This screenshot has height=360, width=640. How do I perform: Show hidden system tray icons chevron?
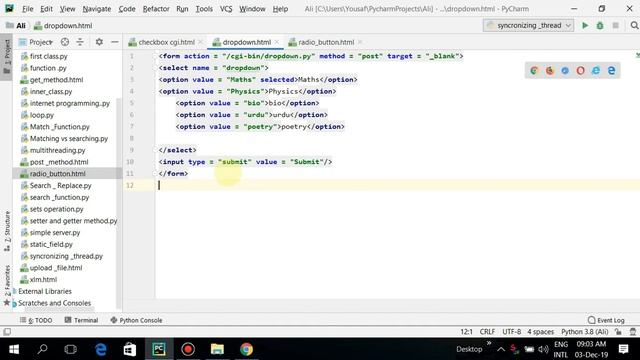pyautogui.click(x=501, y=349)
